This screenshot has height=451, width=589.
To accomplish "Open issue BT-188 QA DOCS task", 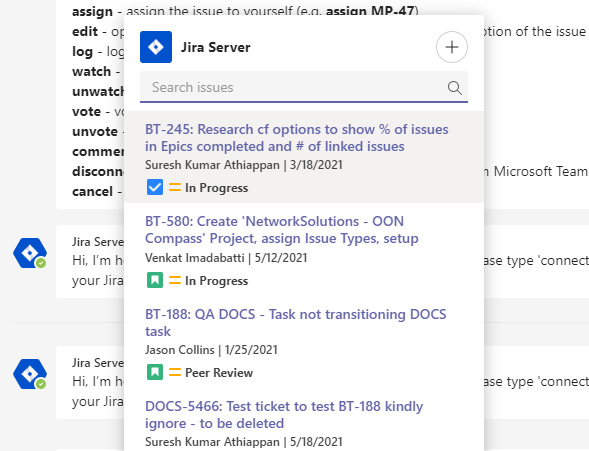I will coord(296,323).
